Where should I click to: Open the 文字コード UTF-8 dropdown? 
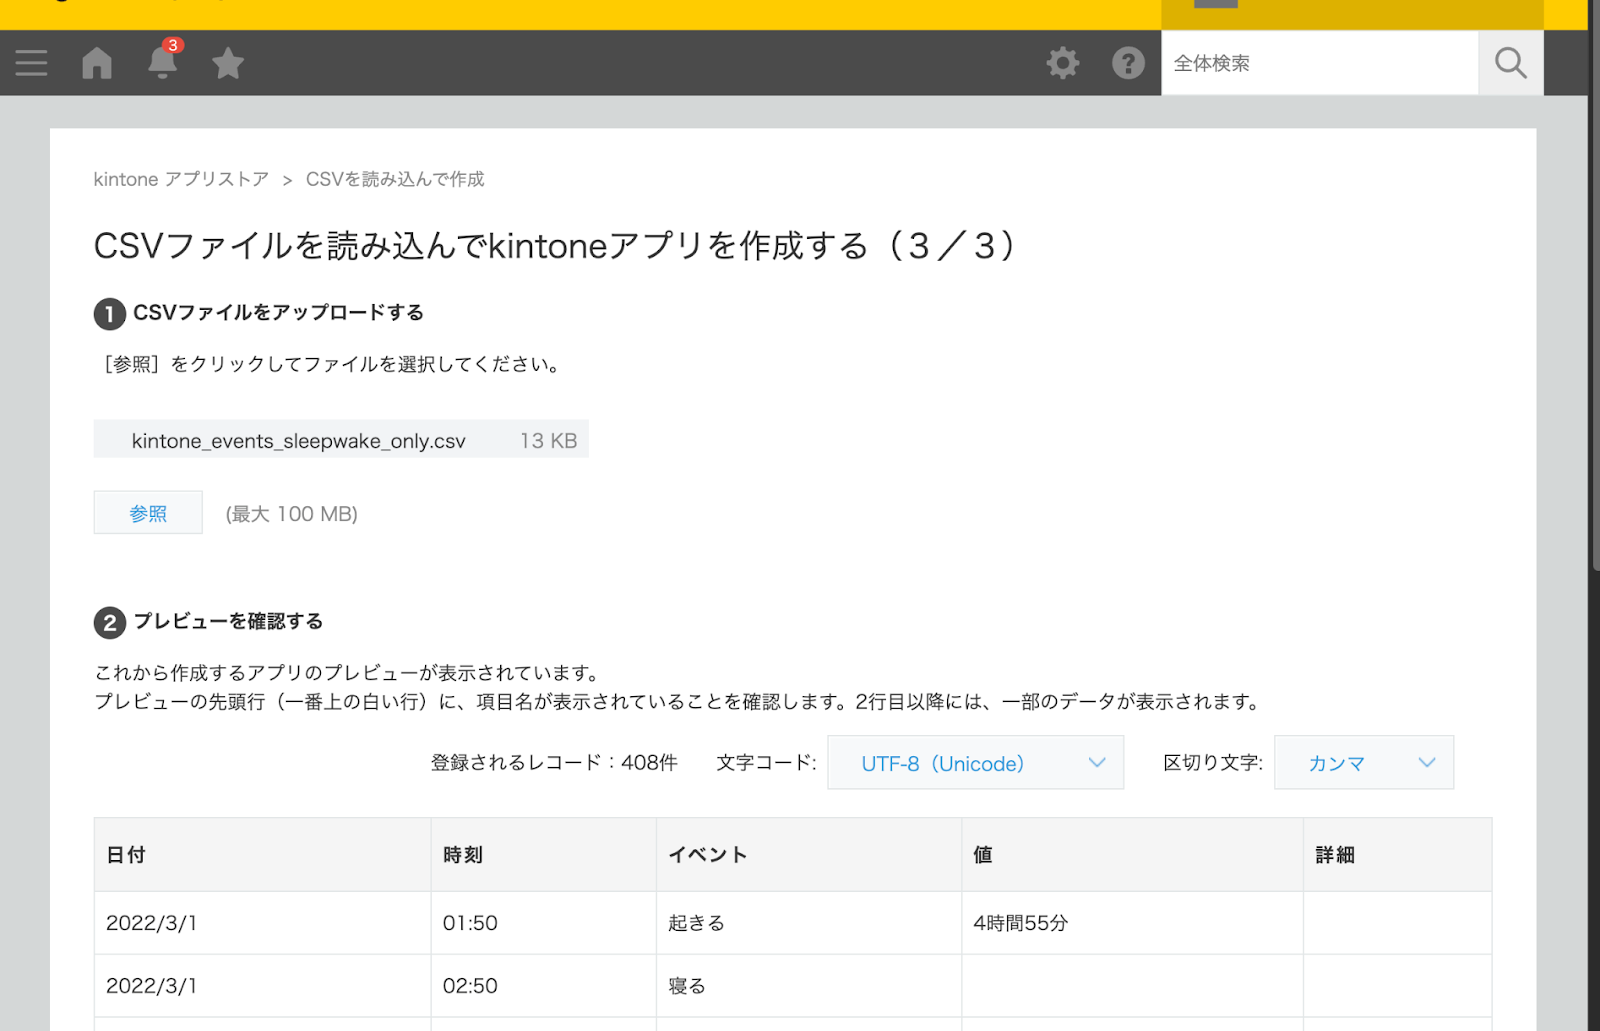(x=975, y=763)
